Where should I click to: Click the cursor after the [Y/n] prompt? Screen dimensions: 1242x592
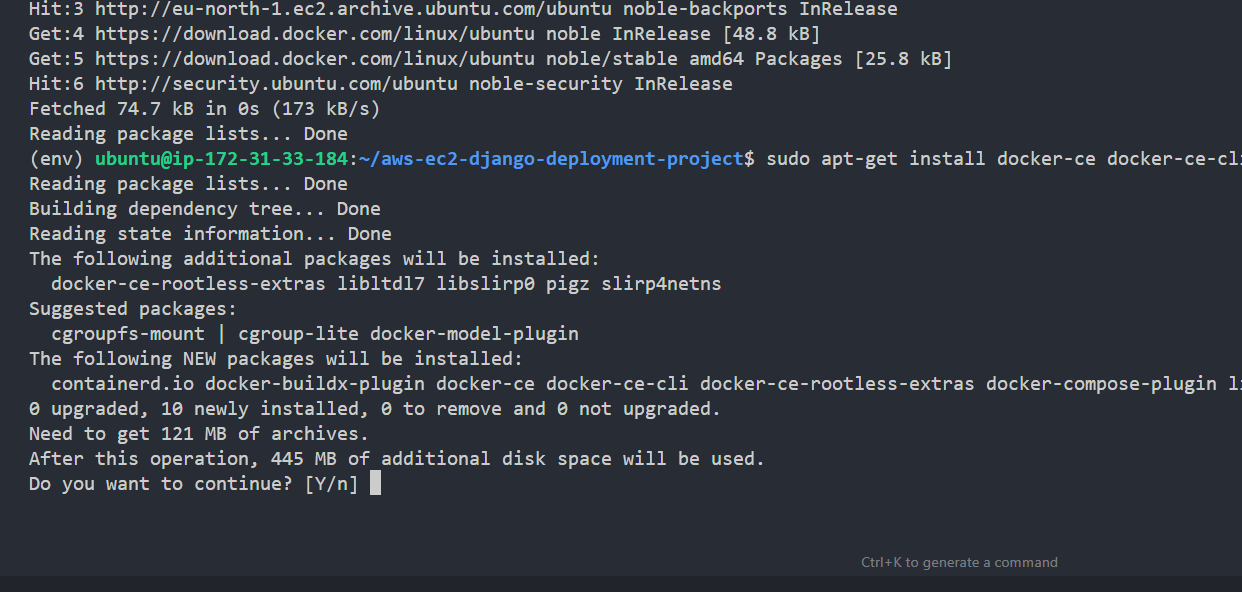pyautogui.click(x=375, y=484)
